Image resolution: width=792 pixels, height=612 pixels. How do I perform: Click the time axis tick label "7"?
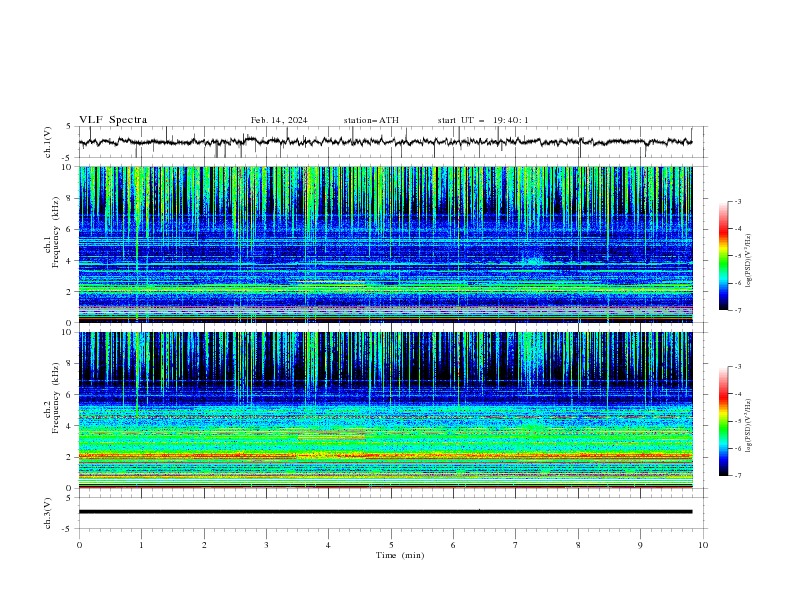516,545
